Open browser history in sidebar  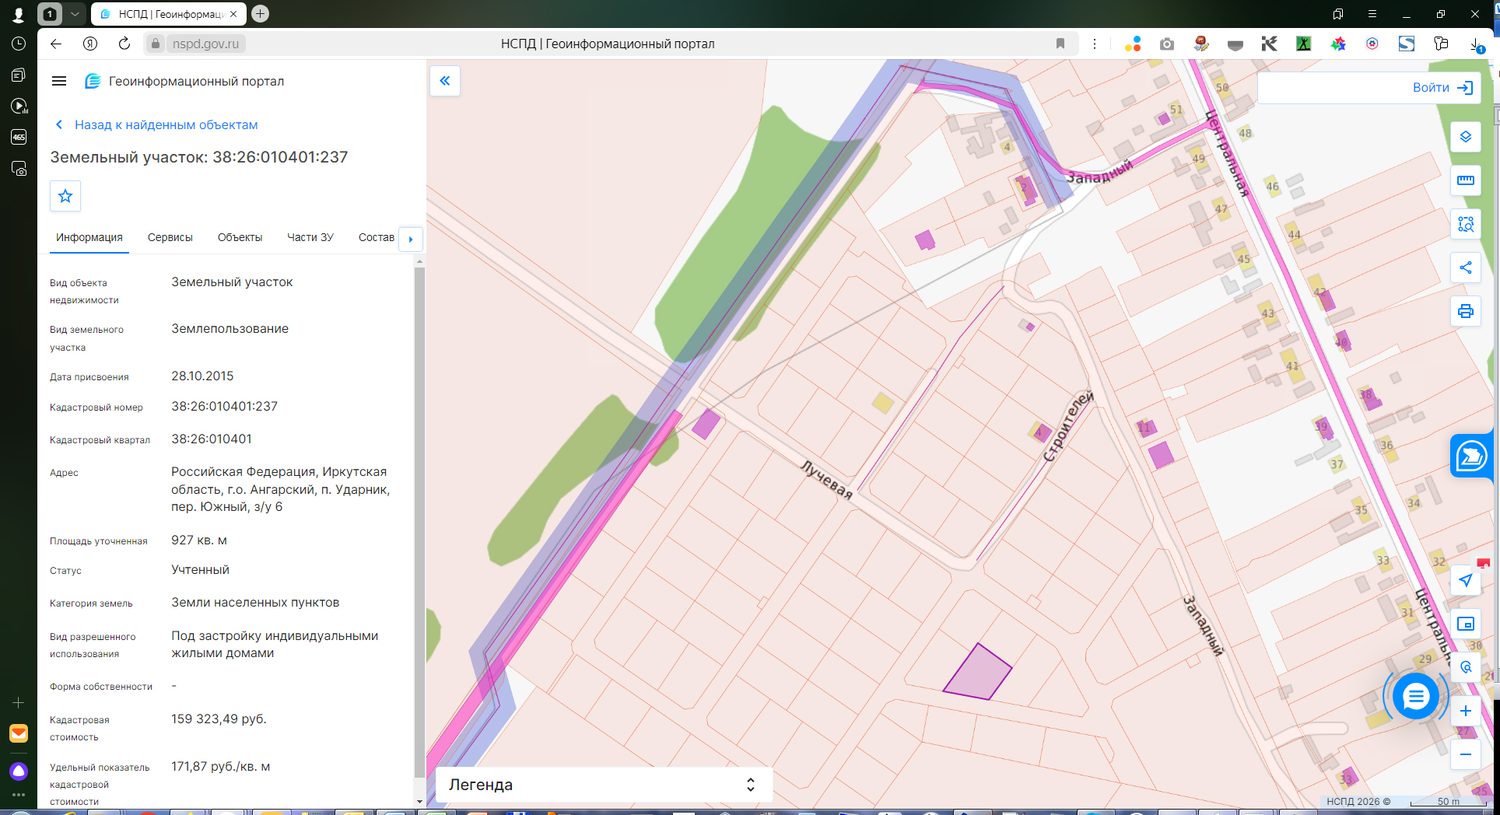click(x=18, y=44)
